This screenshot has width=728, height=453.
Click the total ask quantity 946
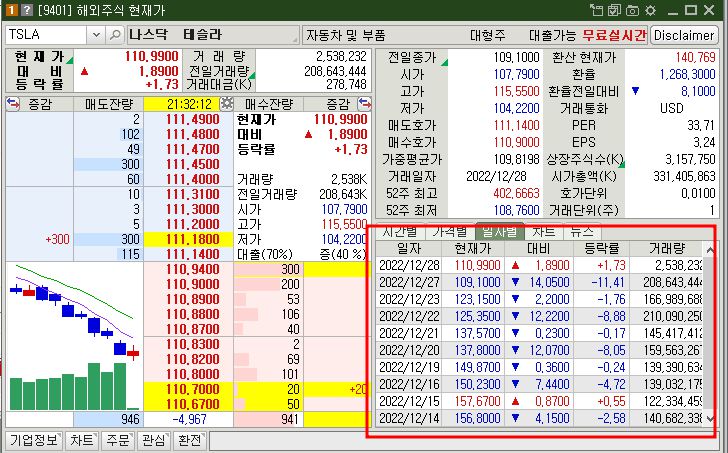[130, 420]
